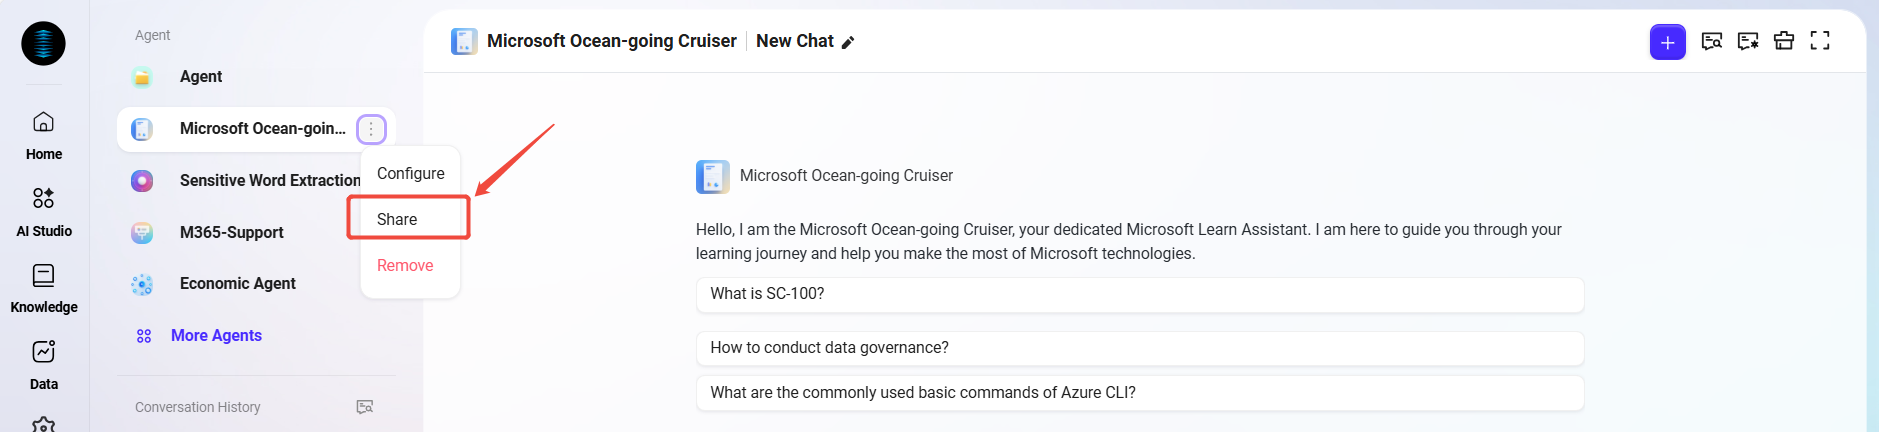Viewport: 1879px width, 432px height.
Task: Click the purple new chat plus button
Action: [1667, 42]
